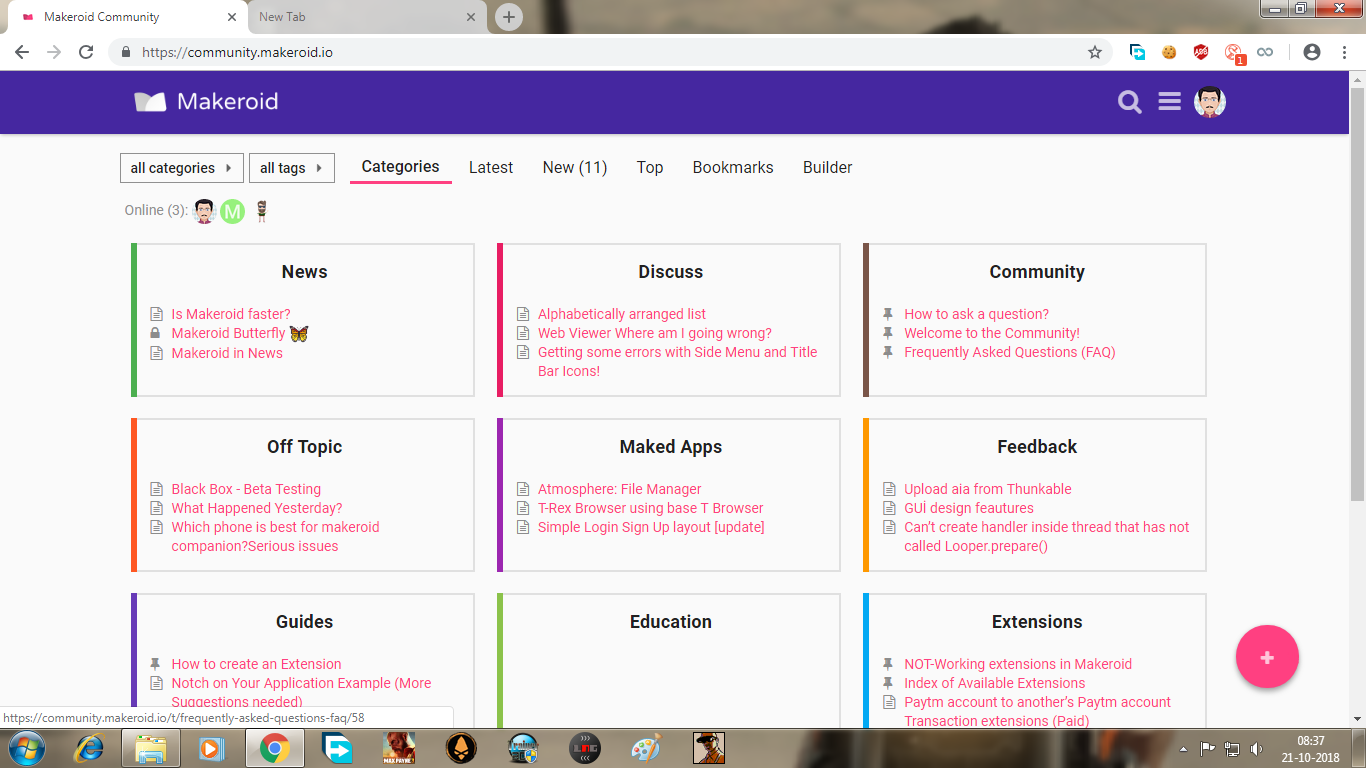Open the New (11) tab
Viewport: 1366px width, 768px height.
point(575,168)
